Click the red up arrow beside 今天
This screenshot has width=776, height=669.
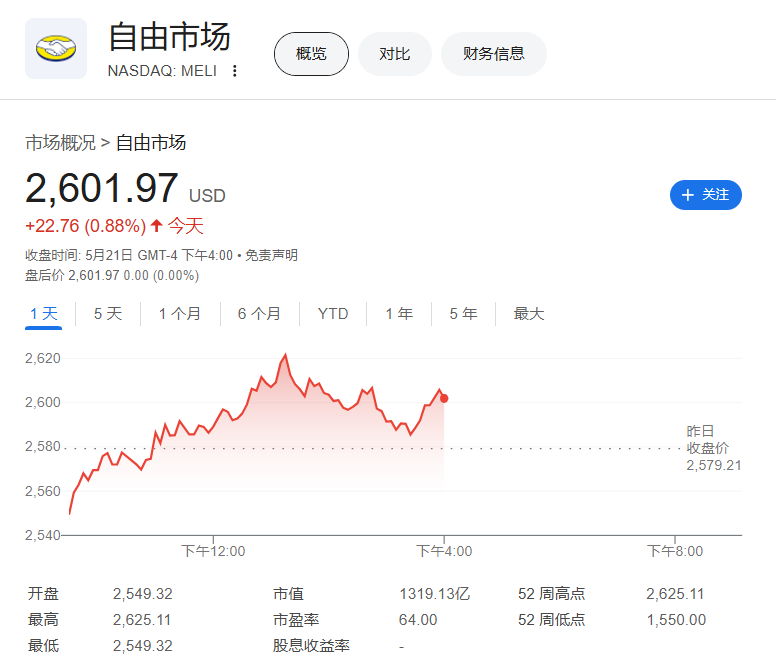pyautogui.click(x=157, y=226)
